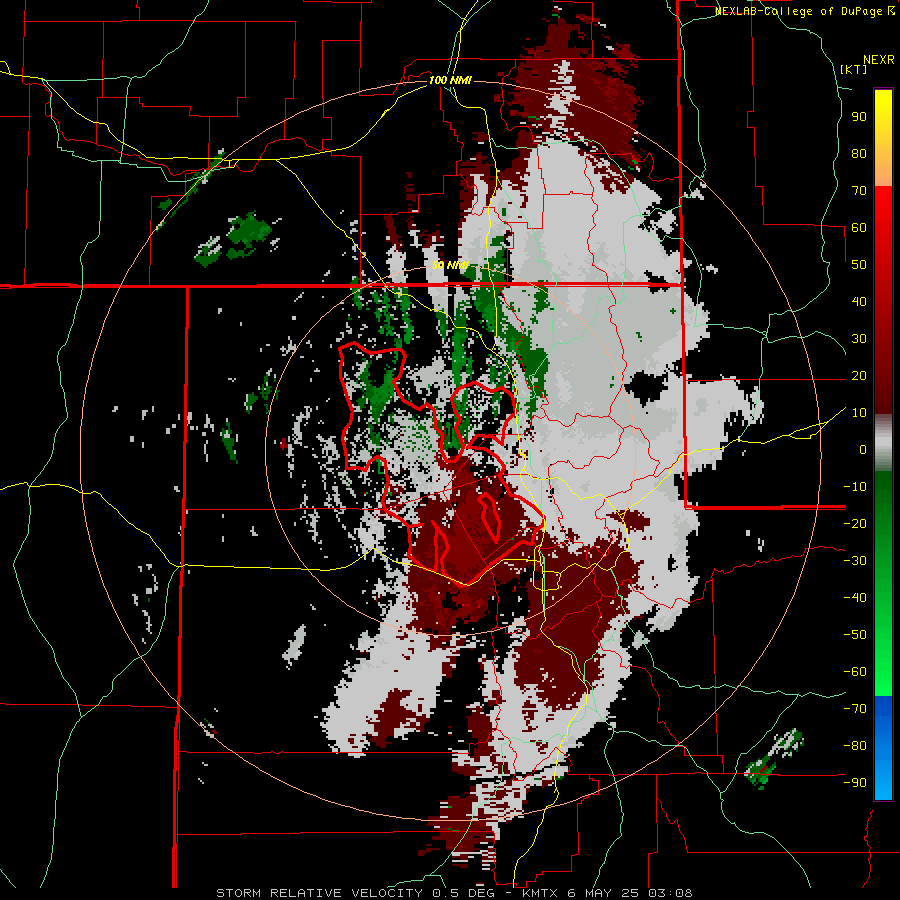Click the positive 40 scale value

click(x=859, y=301)
